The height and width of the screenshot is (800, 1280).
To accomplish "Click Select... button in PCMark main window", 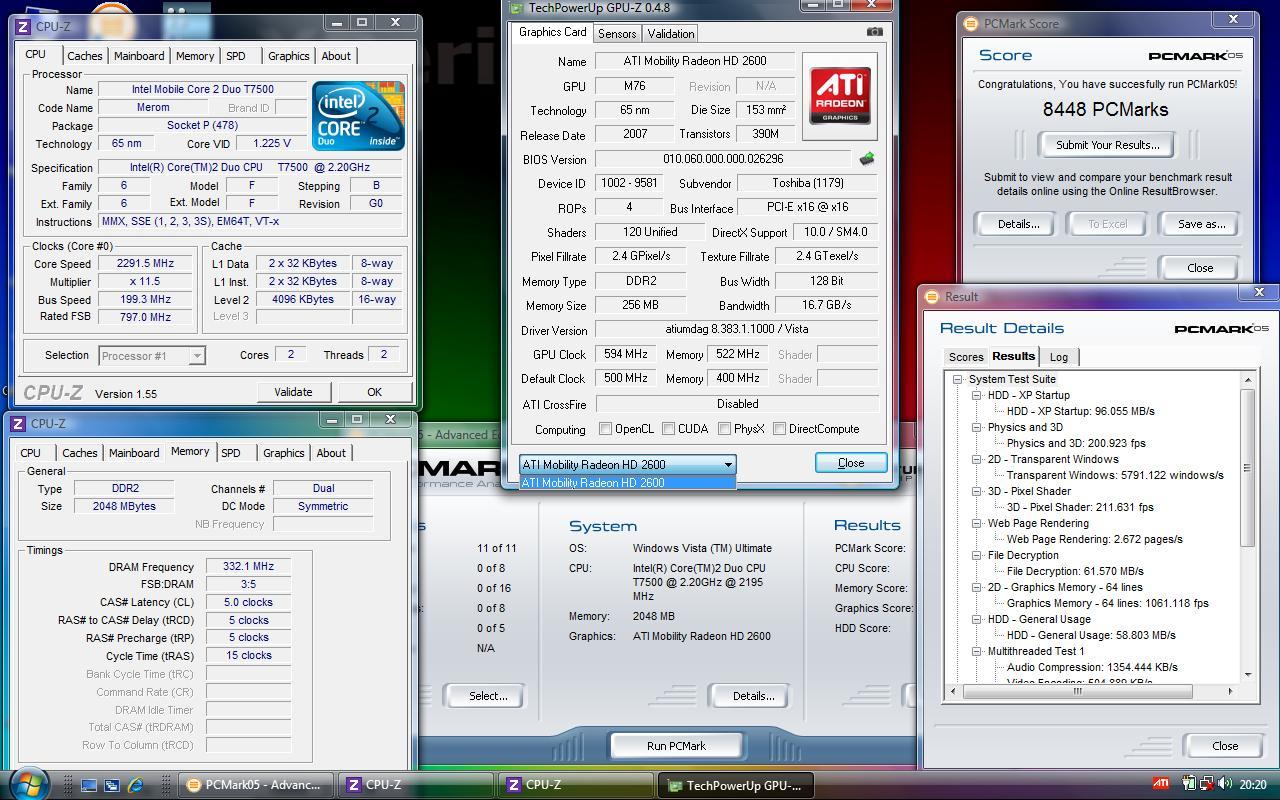I will [488, 696].
